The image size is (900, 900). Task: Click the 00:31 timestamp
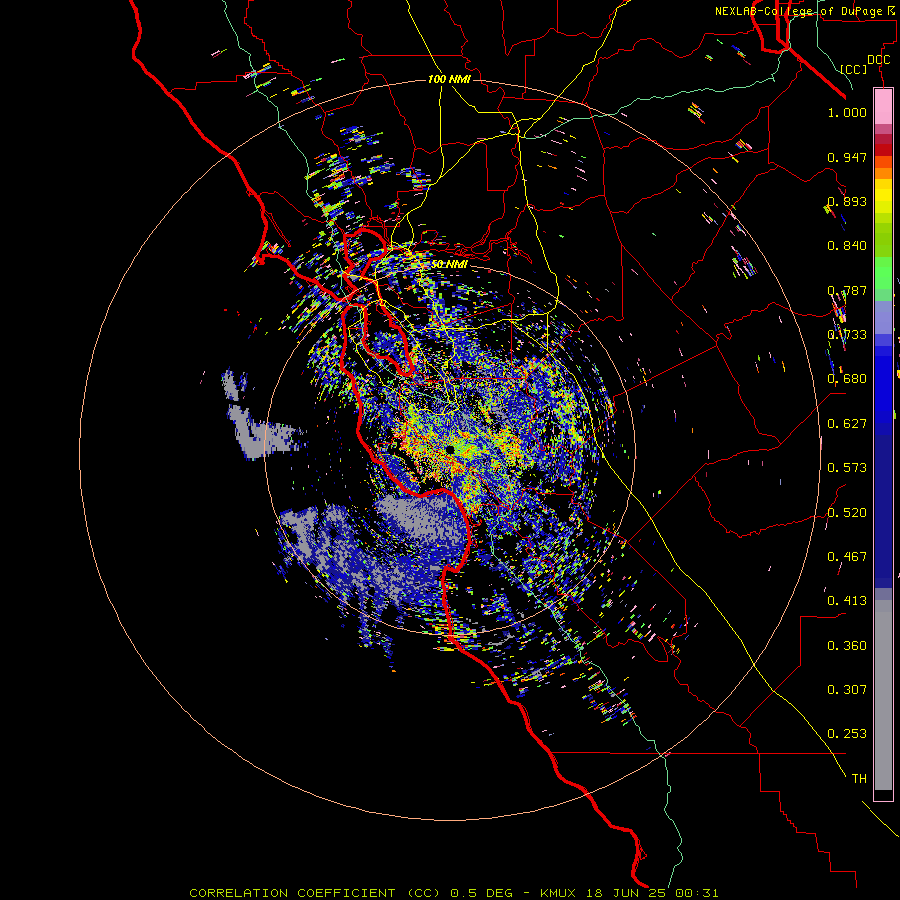click(697, 893)
